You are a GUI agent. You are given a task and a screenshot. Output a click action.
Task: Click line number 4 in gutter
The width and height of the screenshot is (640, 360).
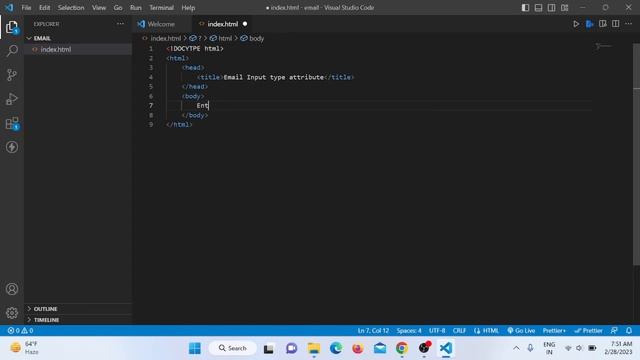[x=151, y=77]
